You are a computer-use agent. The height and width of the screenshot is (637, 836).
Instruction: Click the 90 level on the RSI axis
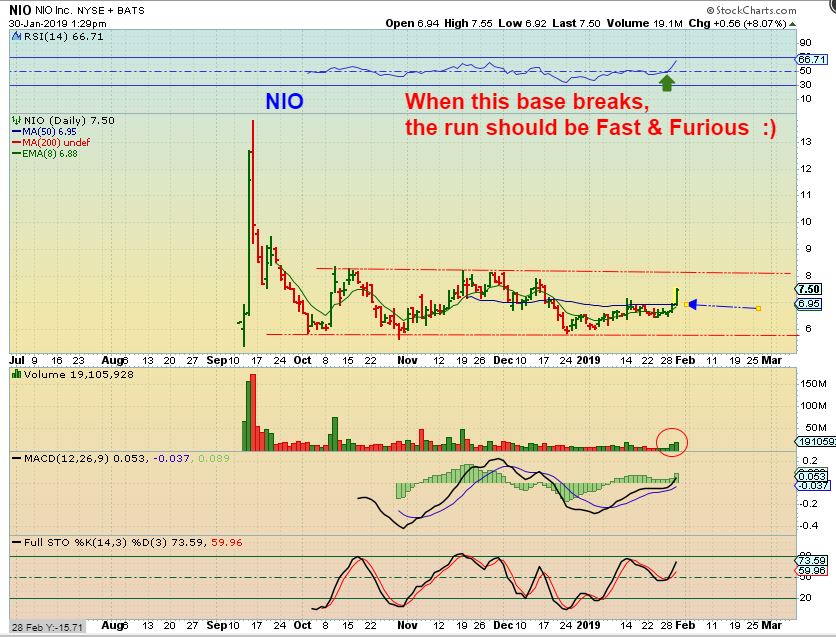click(806, 43)
